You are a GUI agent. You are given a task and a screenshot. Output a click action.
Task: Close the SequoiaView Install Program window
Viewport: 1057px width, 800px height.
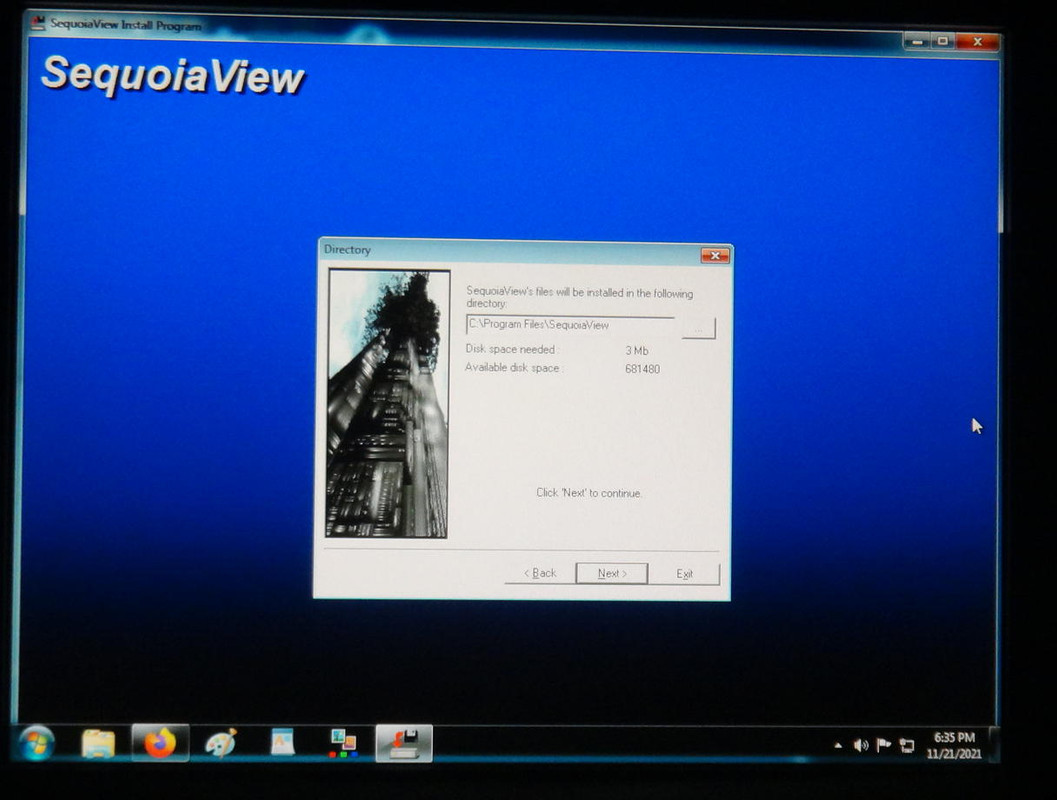[977, 42]
